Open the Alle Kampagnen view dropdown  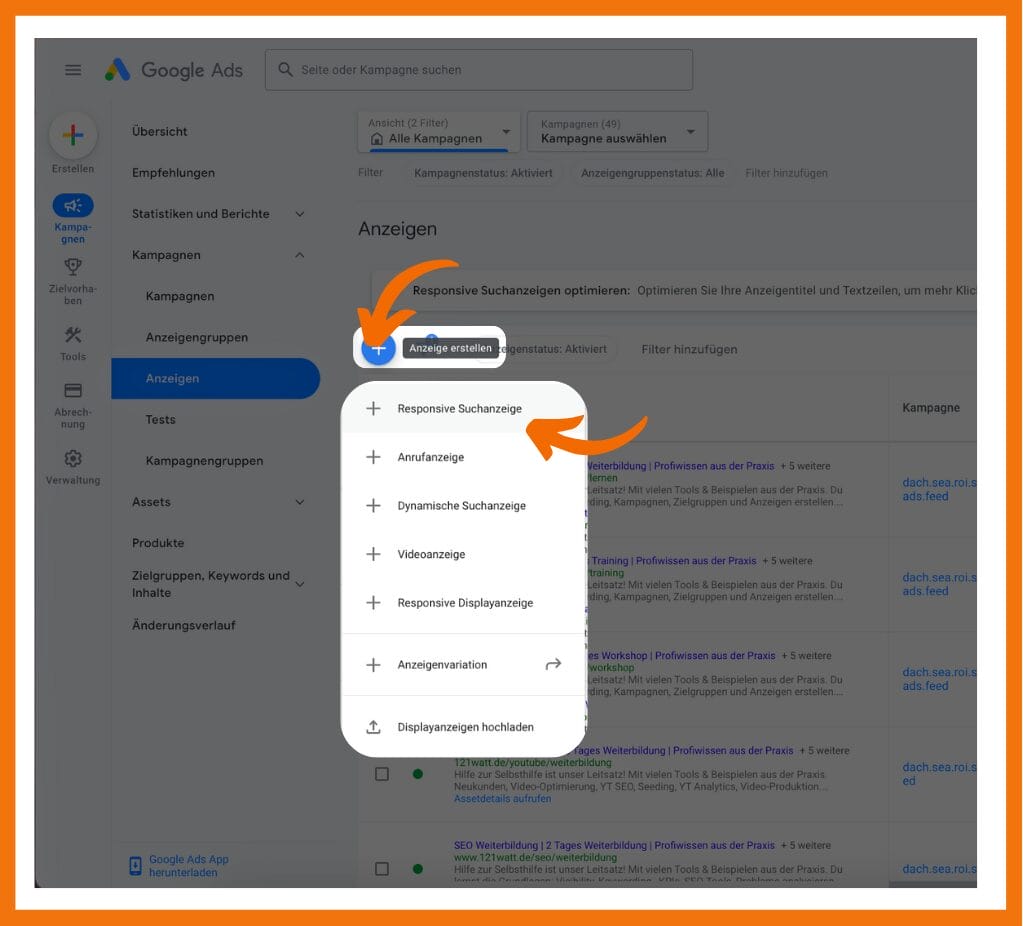click(x=438, y=132)
